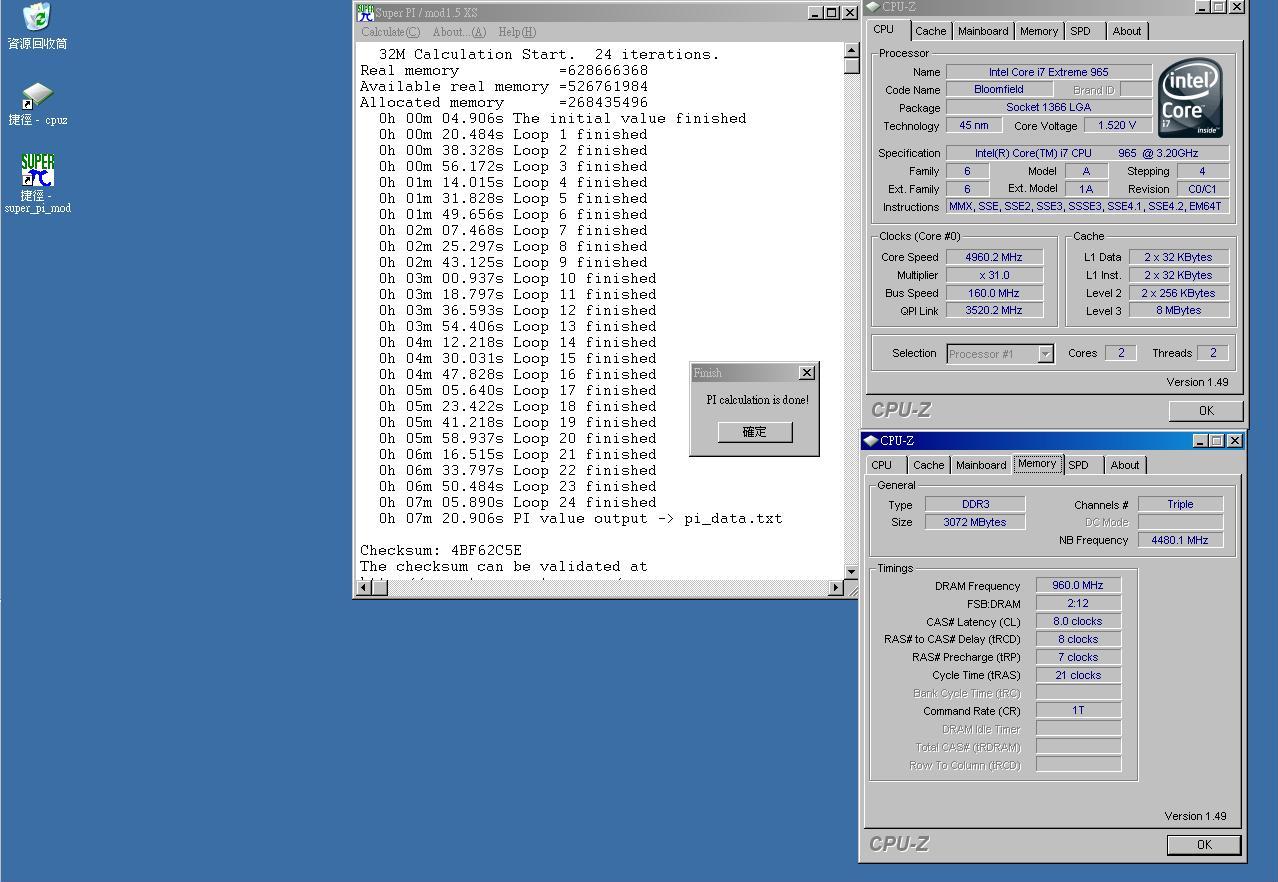Minimize the lower CPU-Z window
Image resolution: width=1278 pixels, height=882 pixels.
point(1200,441)
